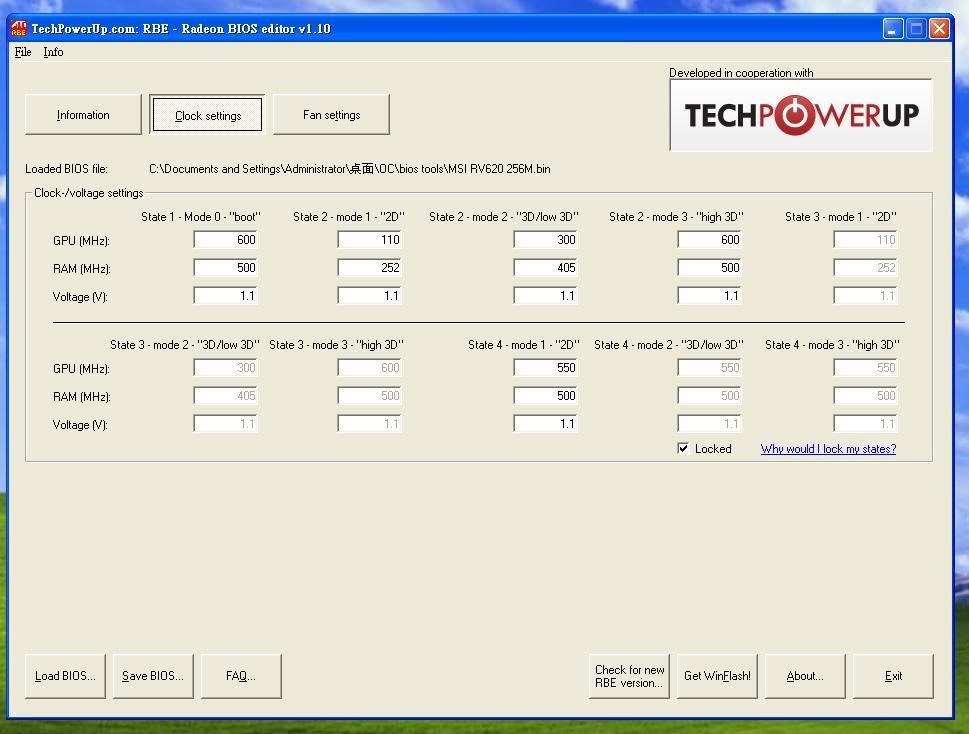Click GPU MHz field for State 2 mode 1
Viewport: 969px width, 734px height.
(370, 239)
